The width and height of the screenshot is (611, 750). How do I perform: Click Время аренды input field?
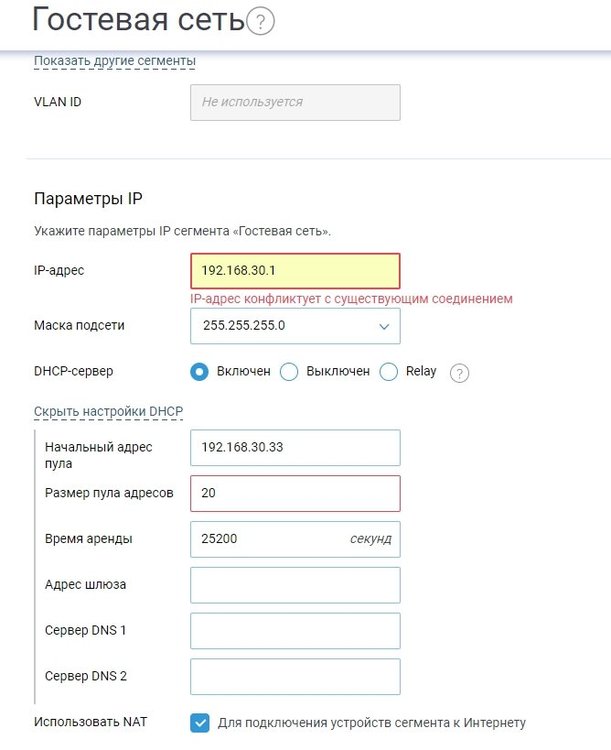pos(295,539)
